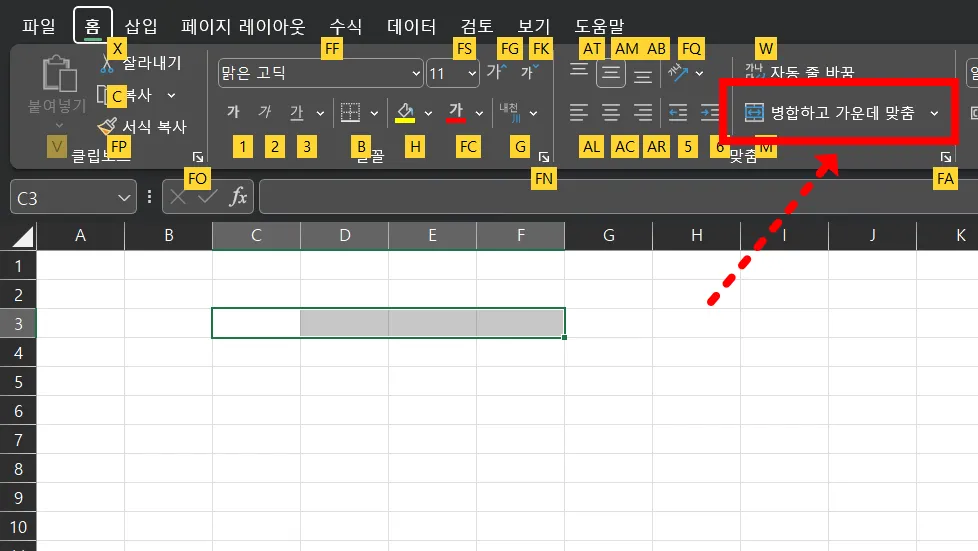Expand the Name Box dropdown next to C3

(x=123, y=198)
